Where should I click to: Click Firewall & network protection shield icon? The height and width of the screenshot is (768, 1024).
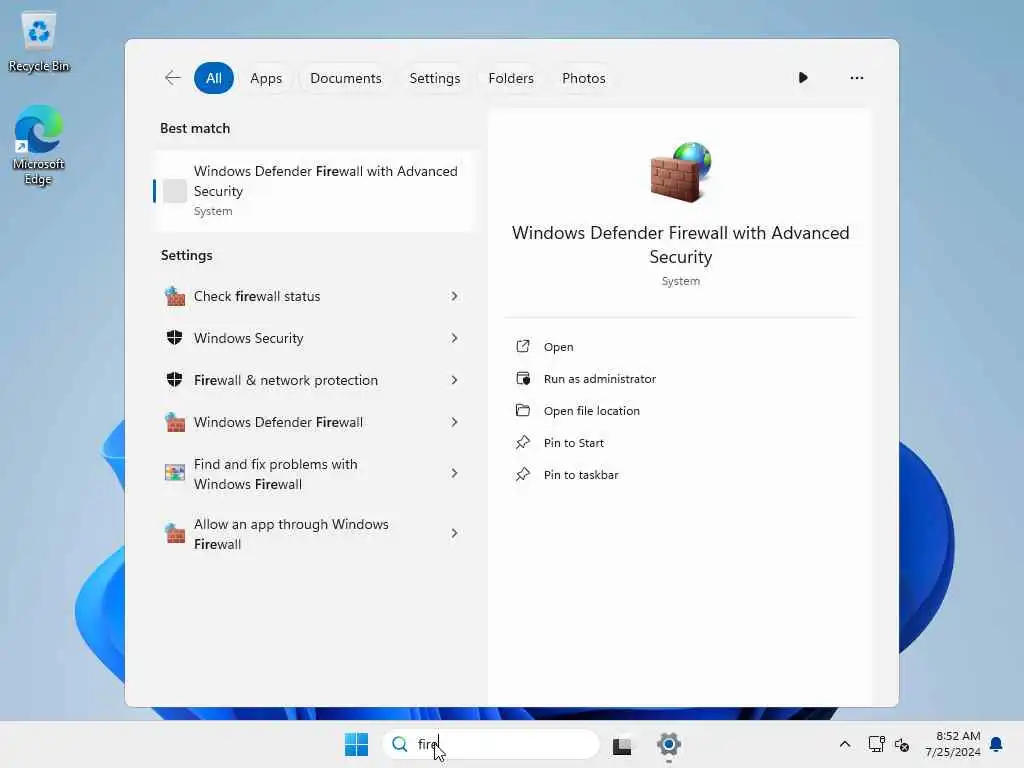coord(174,379)
